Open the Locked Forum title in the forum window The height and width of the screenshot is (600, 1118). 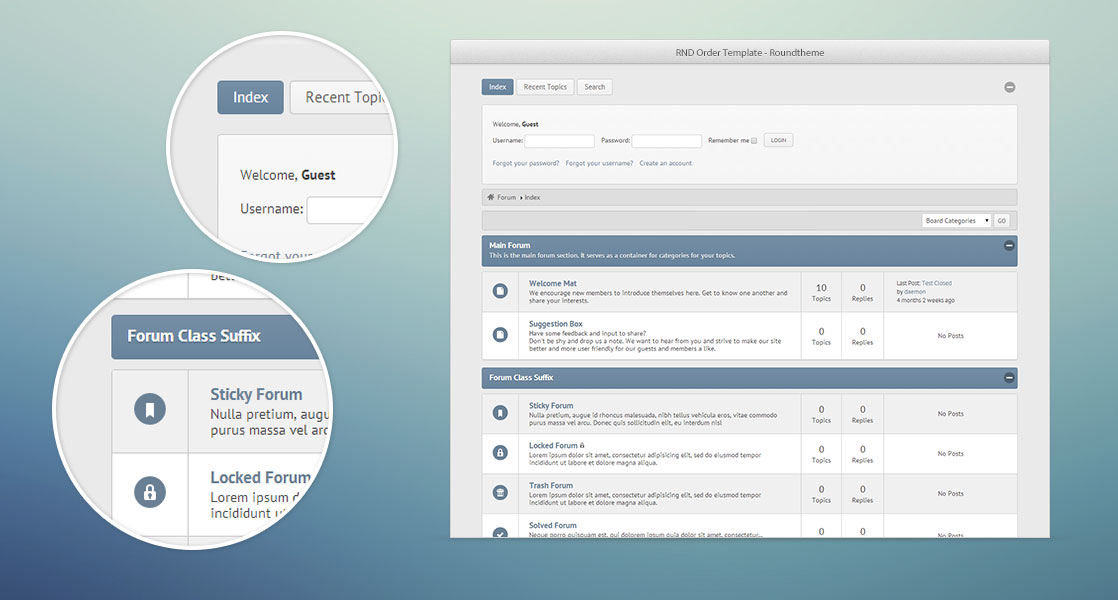pos(553,445)
